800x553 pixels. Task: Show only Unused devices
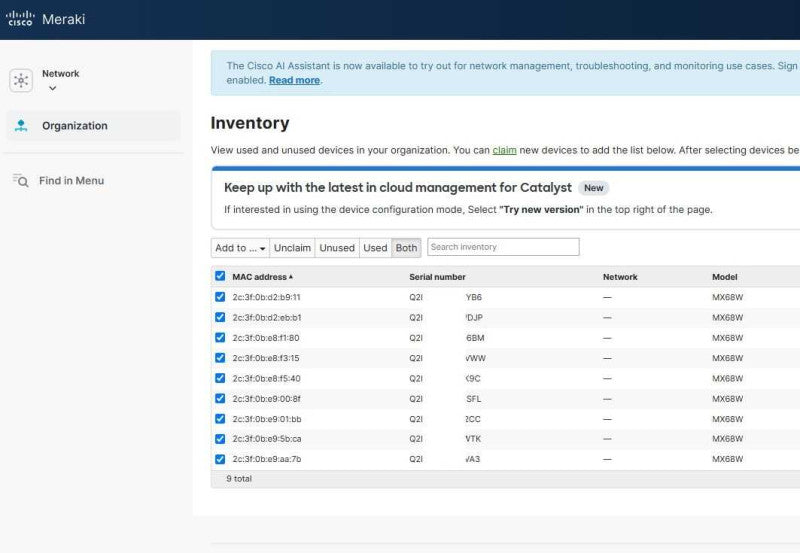(x=337, y=248)
